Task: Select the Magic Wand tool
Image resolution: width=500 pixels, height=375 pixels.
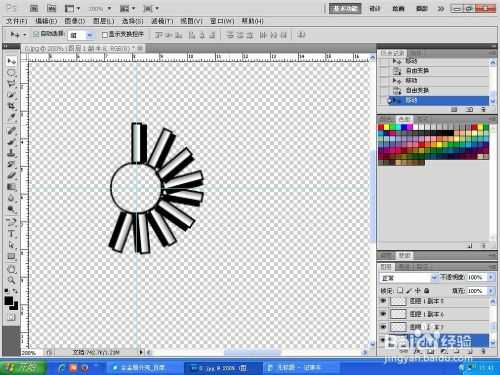Action: point(12,95)
